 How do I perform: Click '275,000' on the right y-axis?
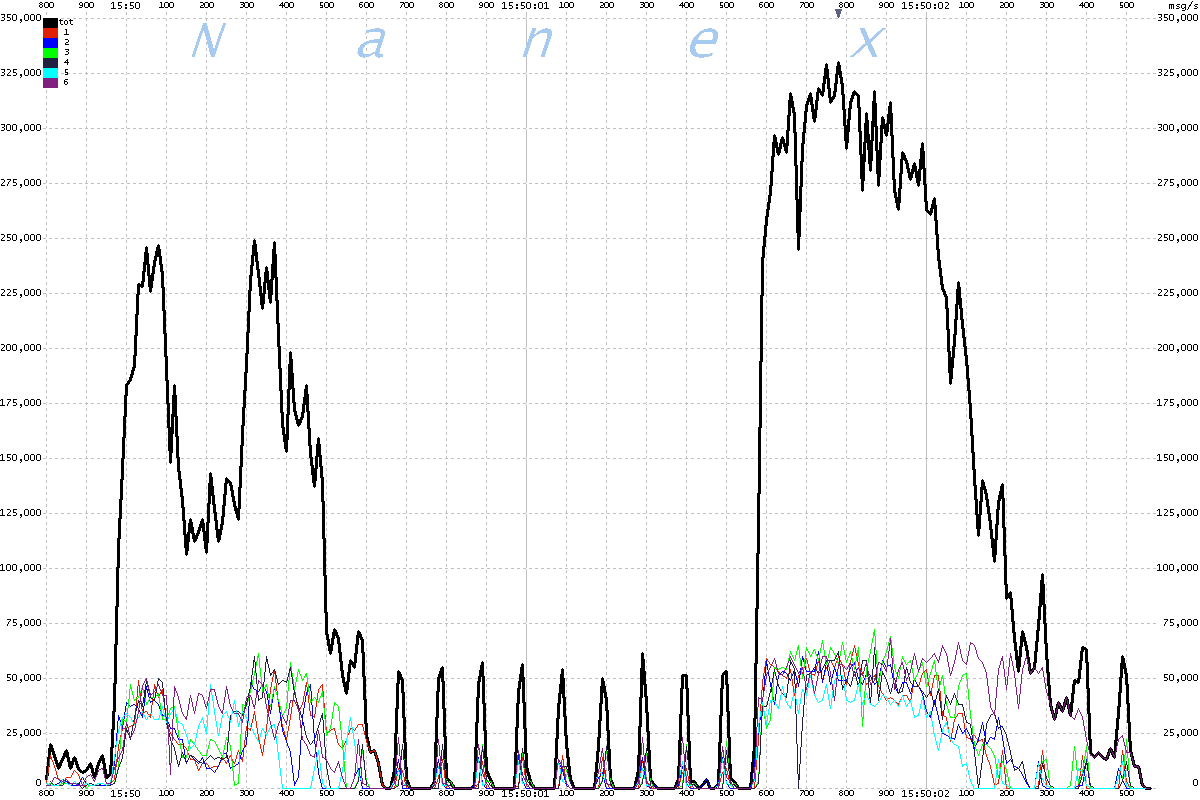(x=1177, y=183)
